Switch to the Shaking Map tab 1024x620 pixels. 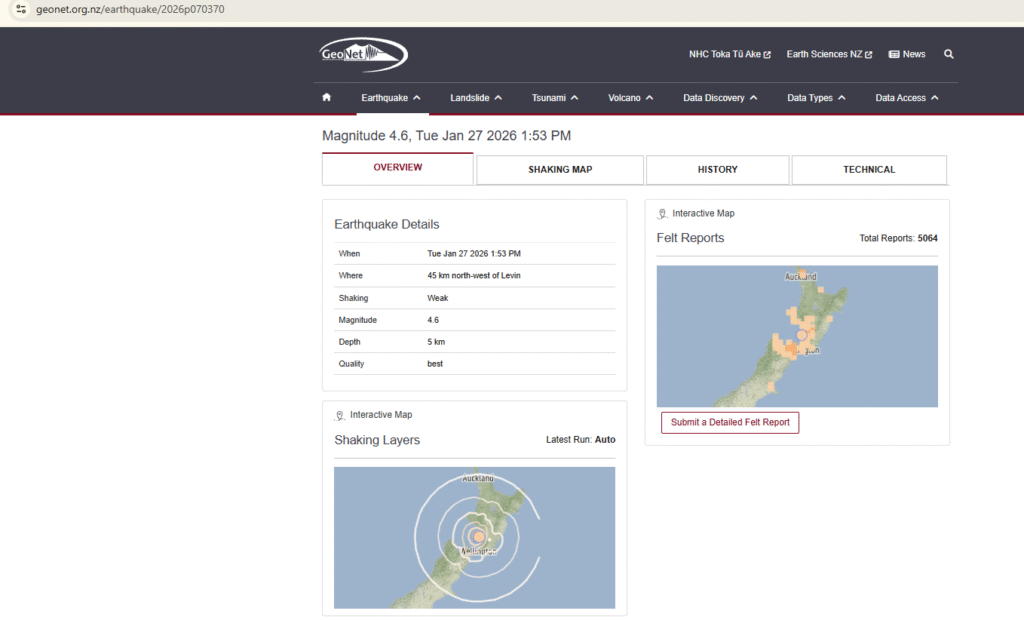[x=560, y=170]
